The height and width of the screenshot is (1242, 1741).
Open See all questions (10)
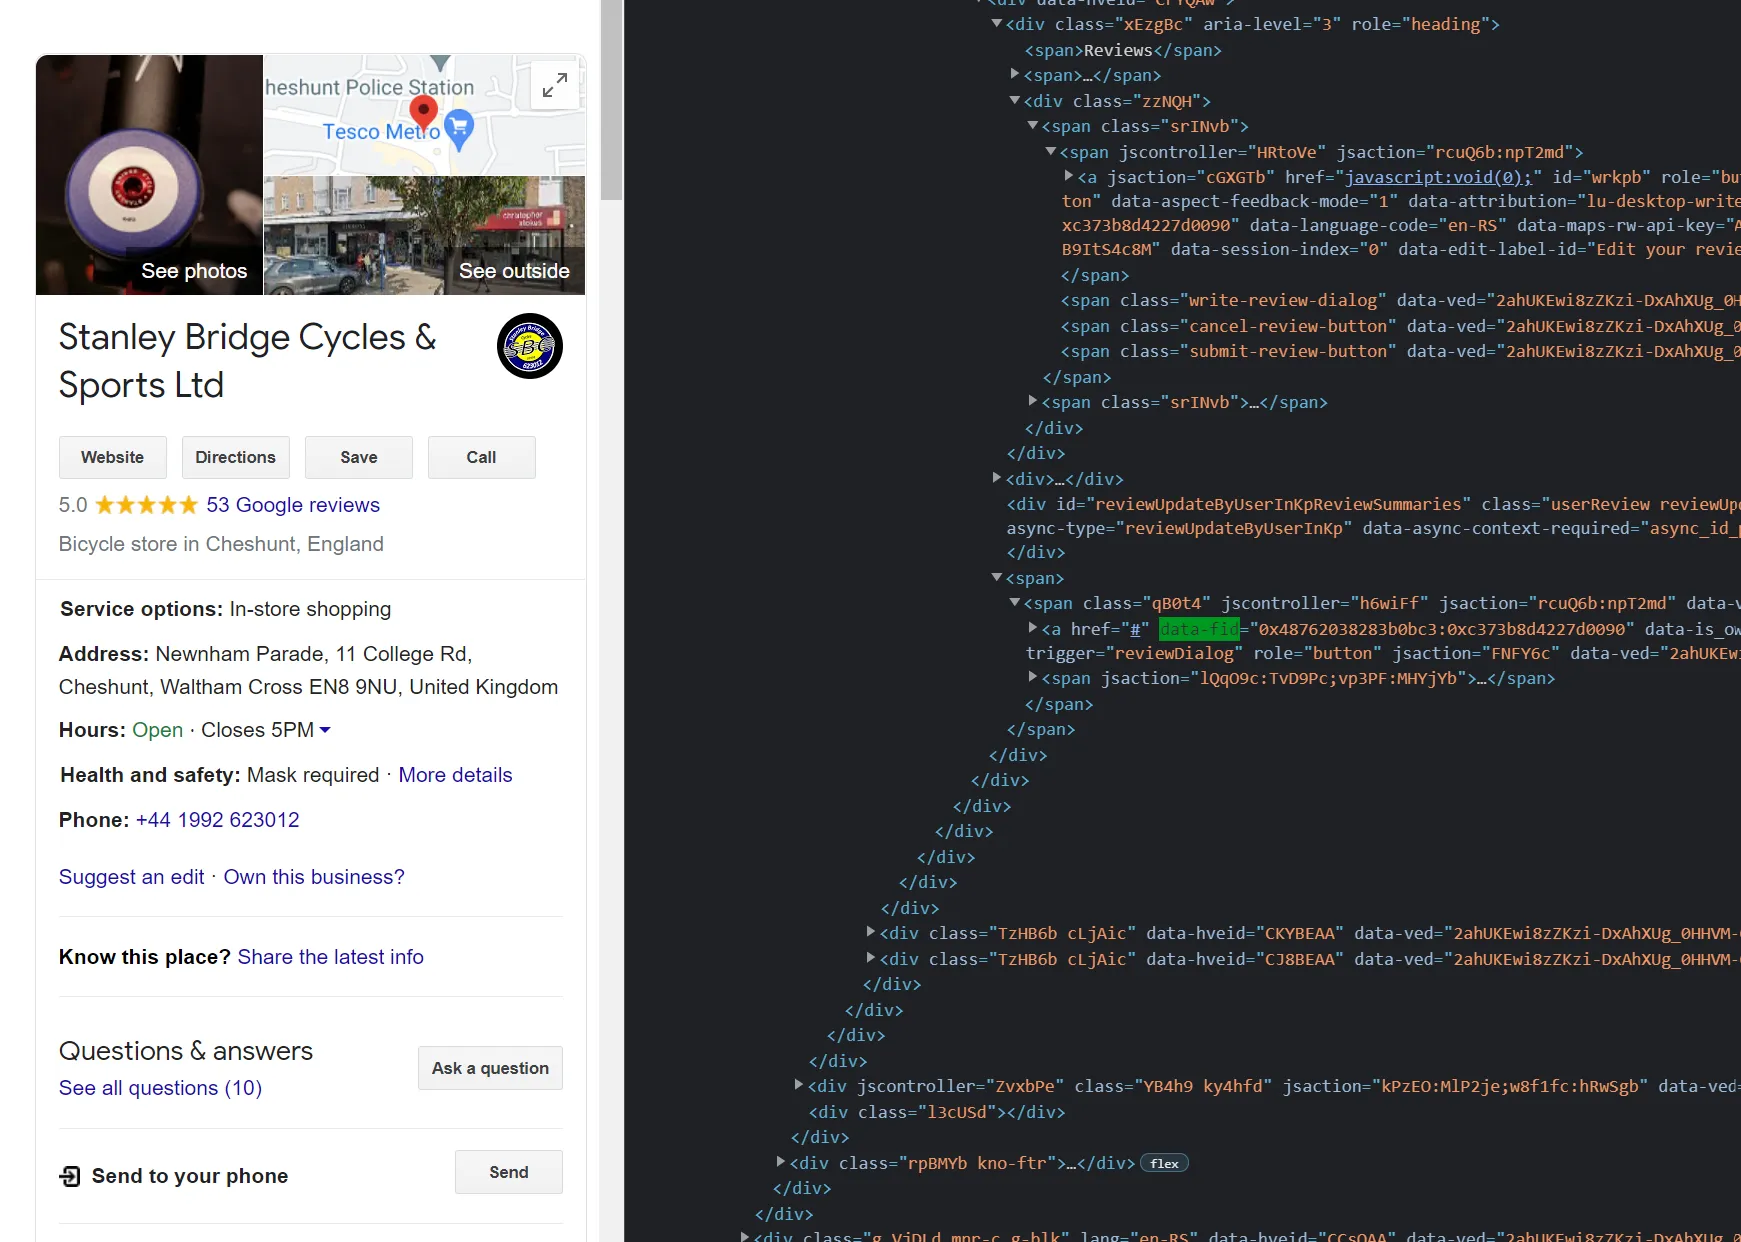160,1088
